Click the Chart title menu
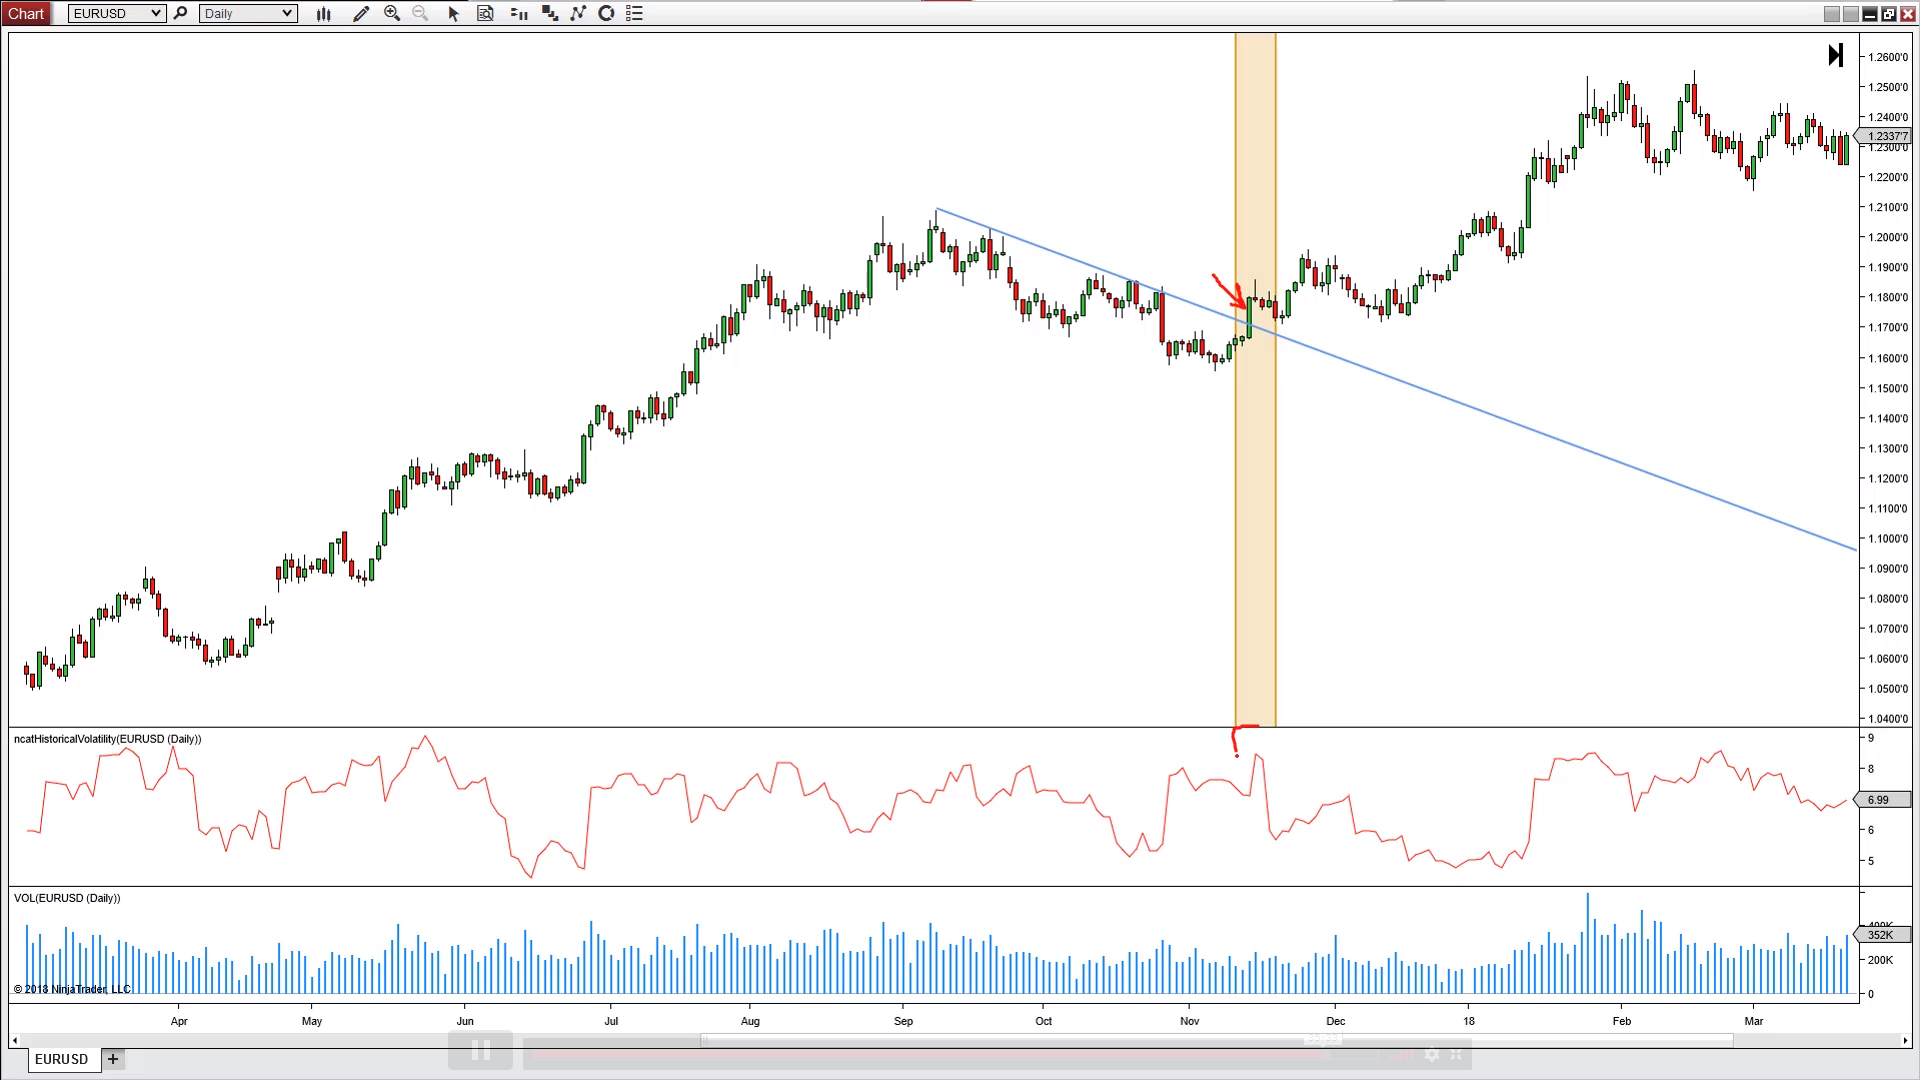 pos(26,13)
